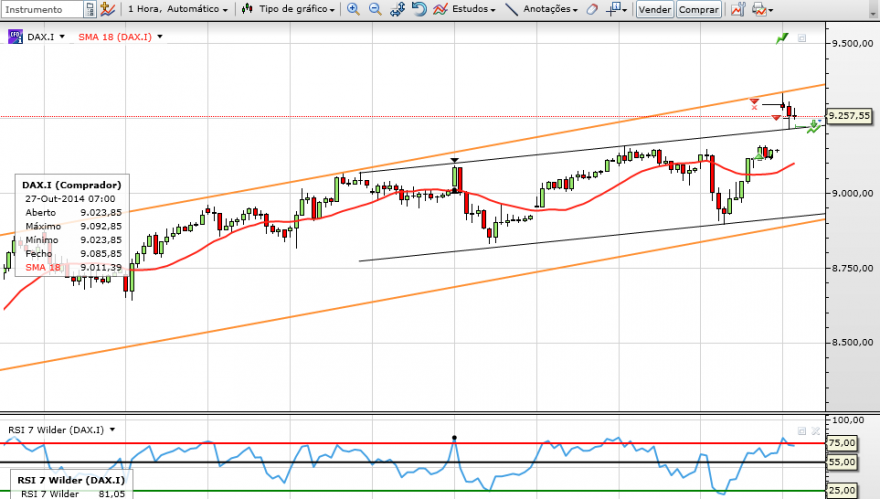Viewport: 880px width, 499px height.
Task: Click the price panel maximize icon
Action: point(801,38)
